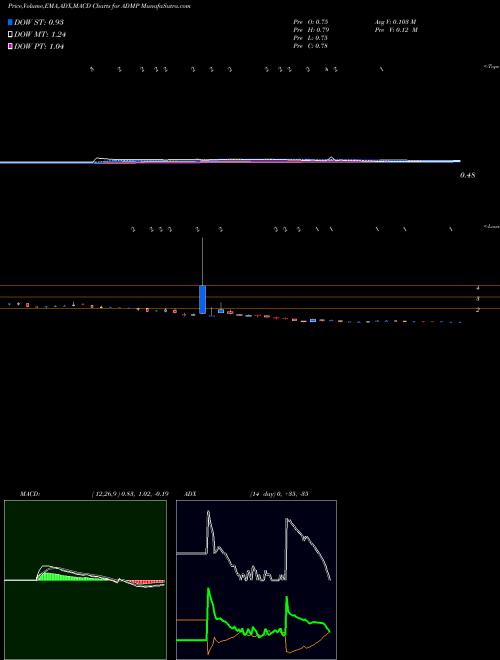500x660 pixels.
Task: Select the 'DOW PT: 1.04' legend text
Action: [39, 47]
